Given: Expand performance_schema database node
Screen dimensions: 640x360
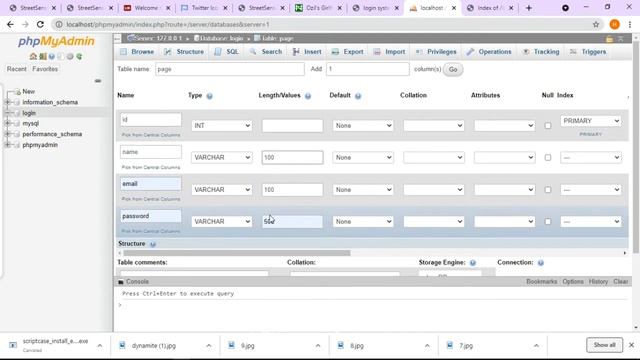Looking at the screenshot, I should pos(7,134).
